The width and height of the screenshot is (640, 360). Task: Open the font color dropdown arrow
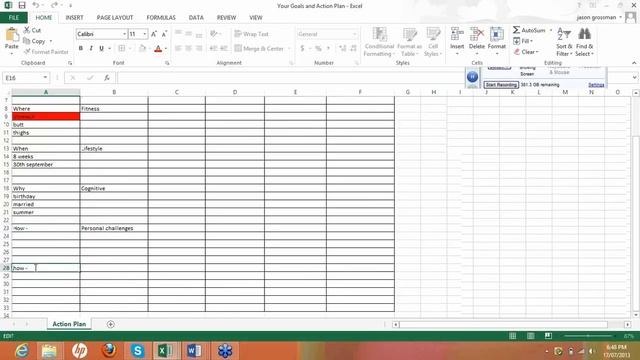point(166,49)
